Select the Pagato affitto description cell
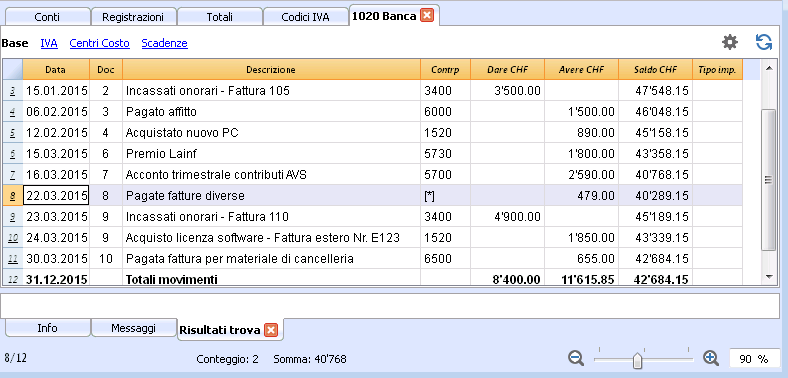The image size is (788, 378). click(271, 112)
